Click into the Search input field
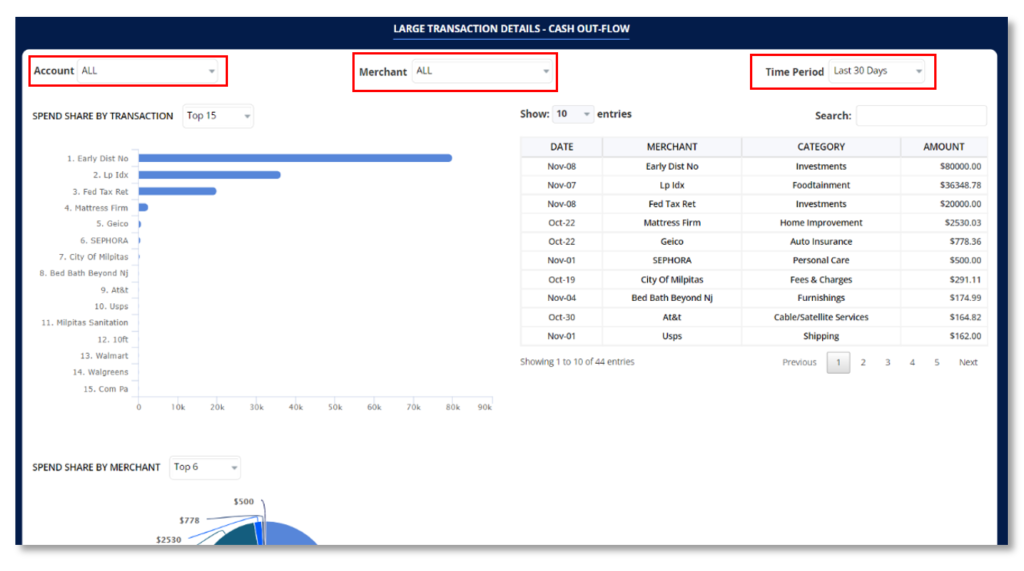 click(921, 116)
